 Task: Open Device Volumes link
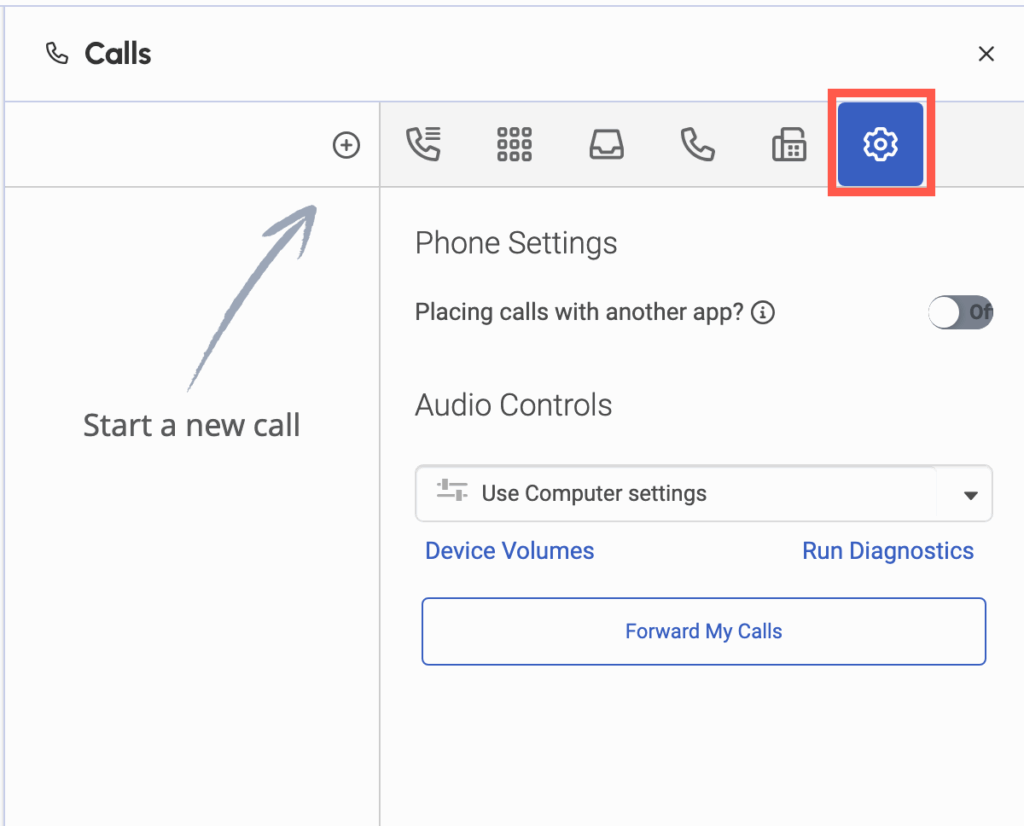click(x=509, y=550)
